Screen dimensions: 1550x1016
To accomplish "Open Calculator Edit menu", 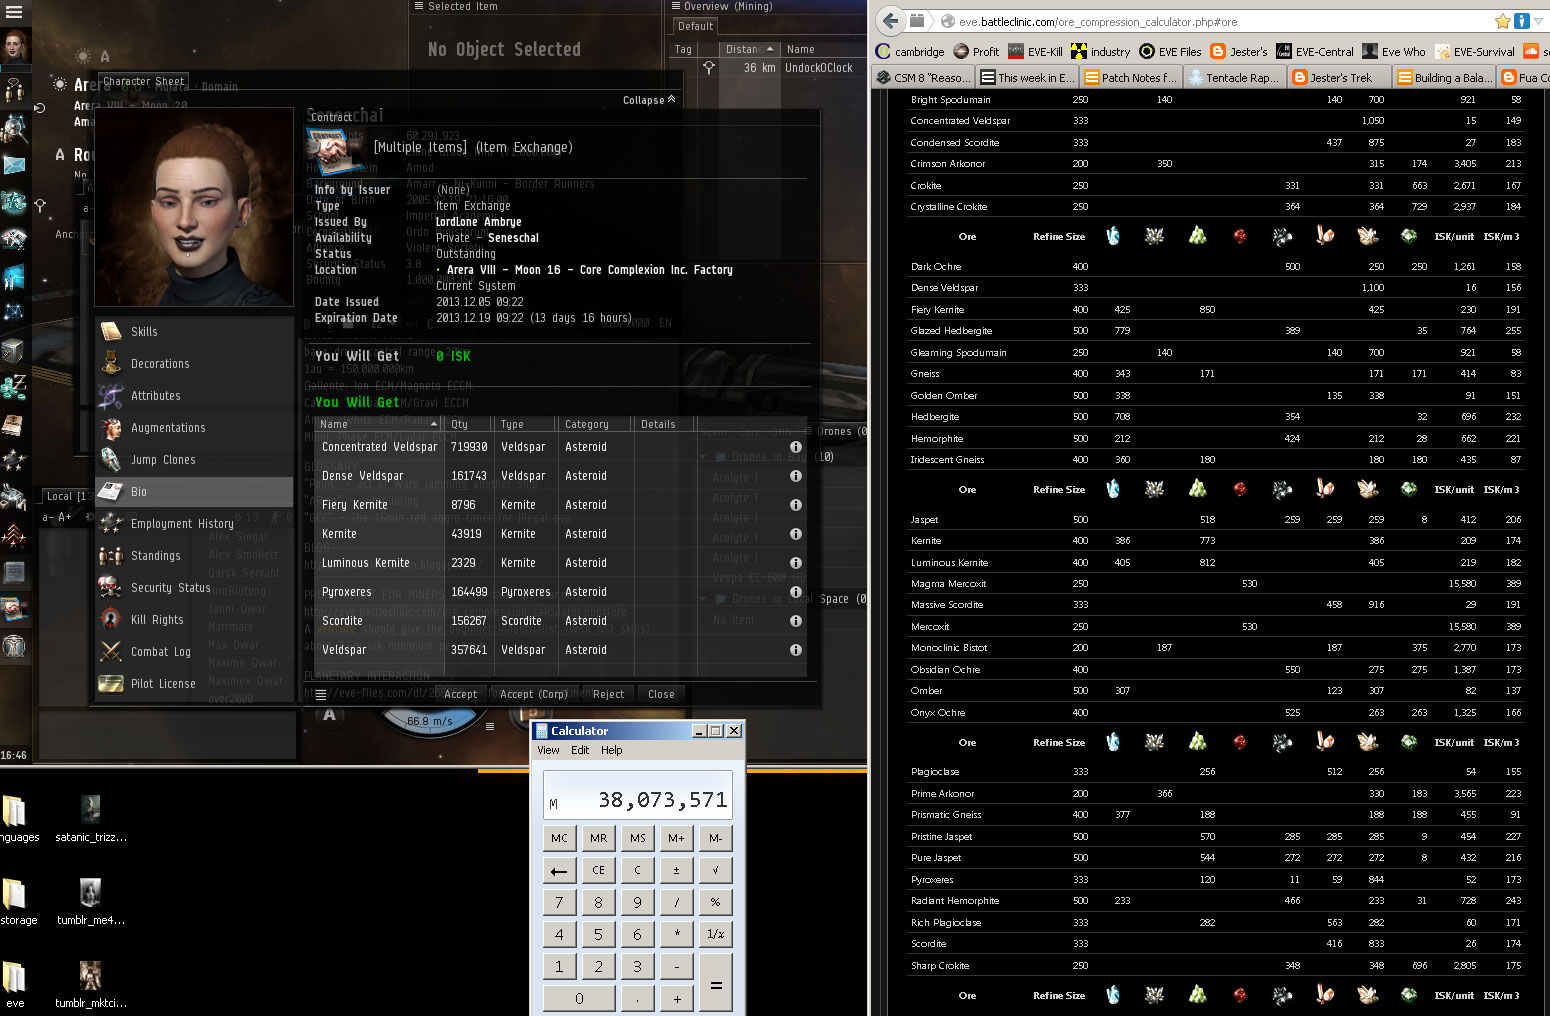I will coord(581,750).
